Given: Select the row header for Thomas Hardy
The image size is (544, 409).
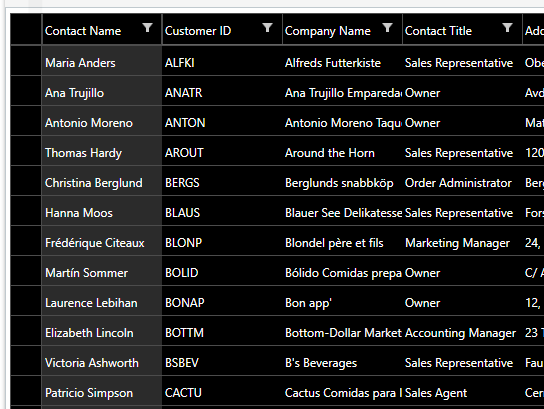Looking at the screenshot, I should coord(26,151).
